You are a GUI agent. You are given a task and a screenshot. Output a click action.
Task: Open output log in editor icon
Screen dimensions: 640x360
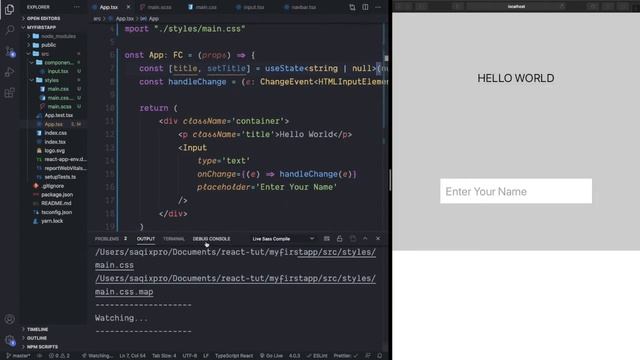353,239
